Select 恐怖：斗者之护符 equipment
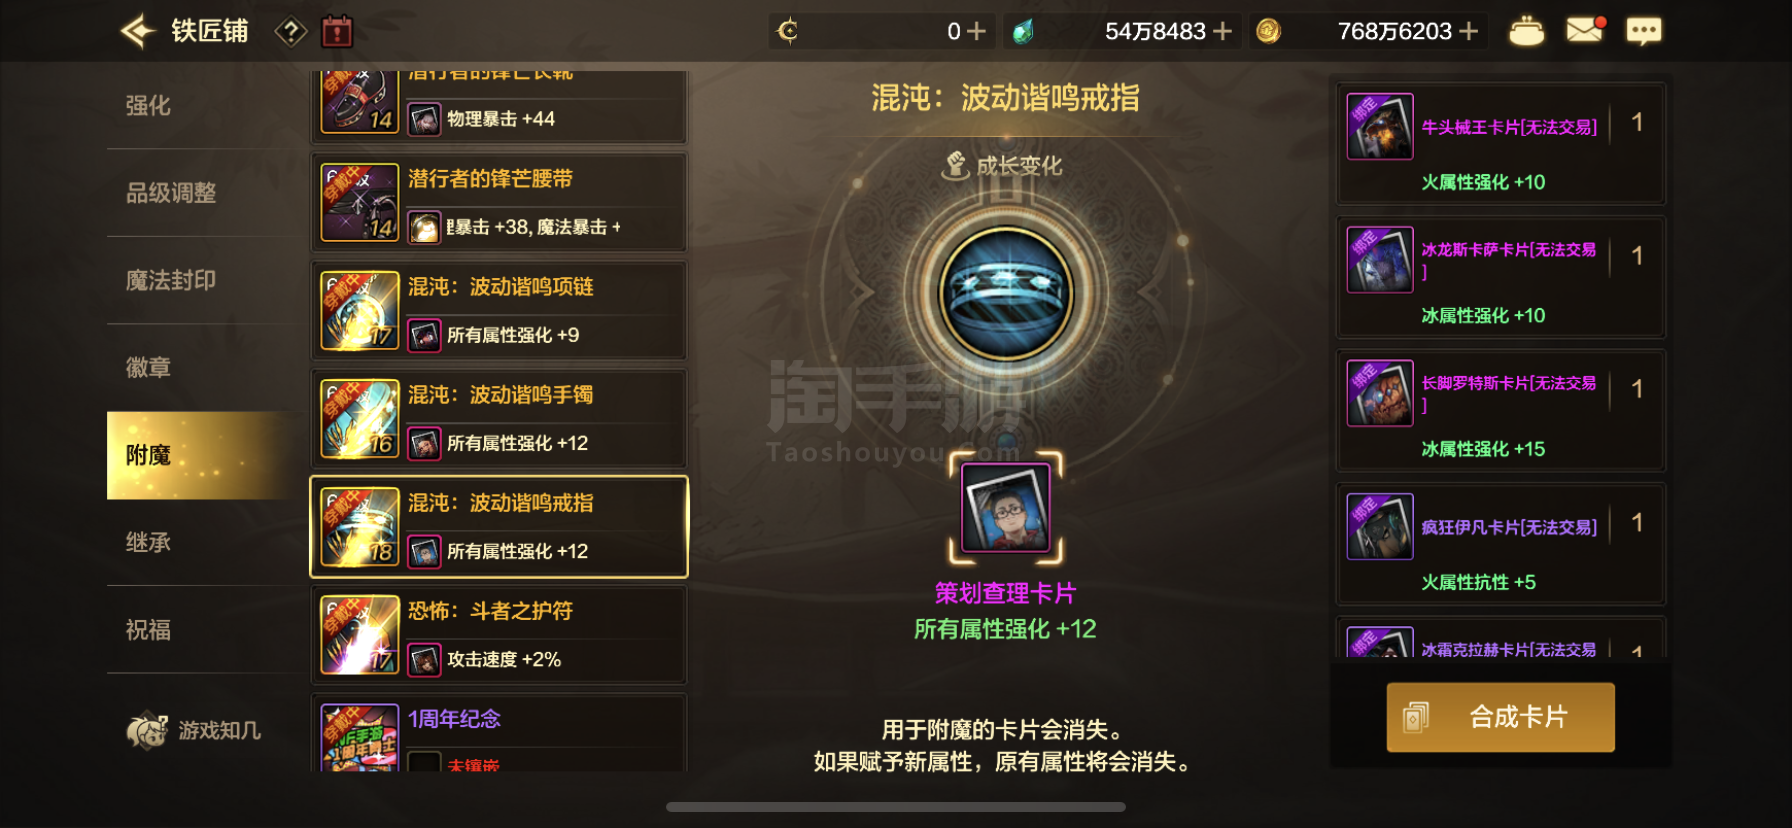This screenshot has width=1792, height=828. point(499,635)
